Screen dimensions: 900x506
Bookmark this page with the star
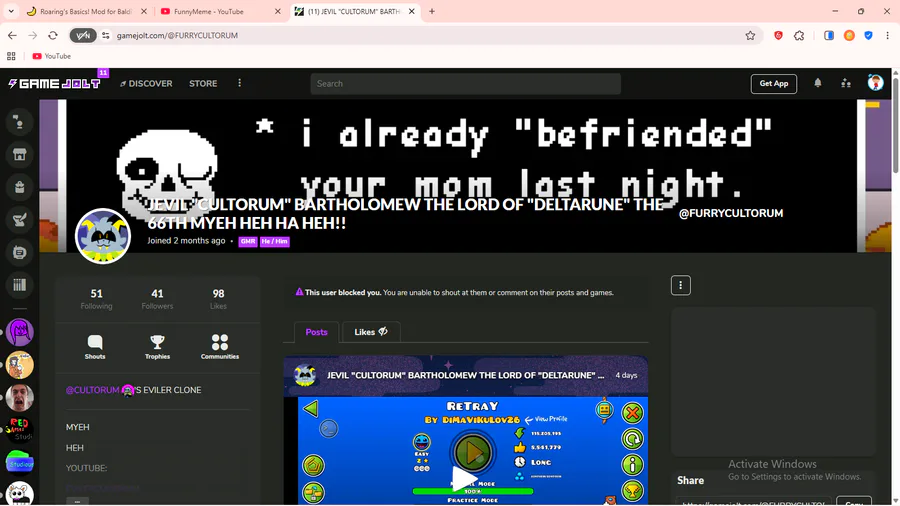tap(750, 36)
